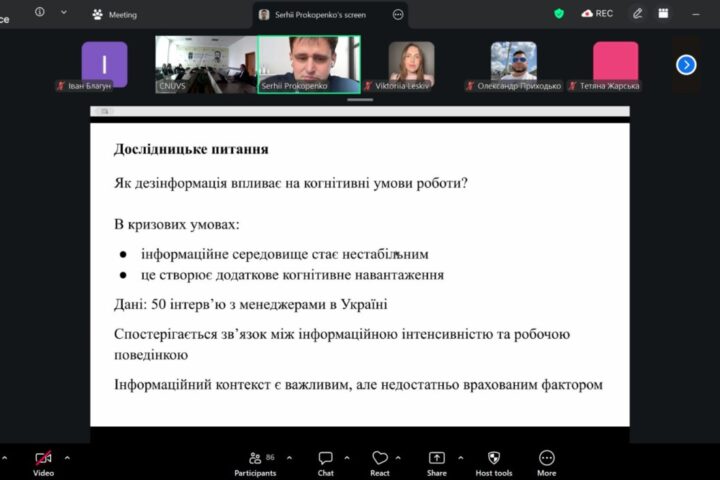Open the meeting info icon
Viewport: 720px width, 480px height.
40,13
